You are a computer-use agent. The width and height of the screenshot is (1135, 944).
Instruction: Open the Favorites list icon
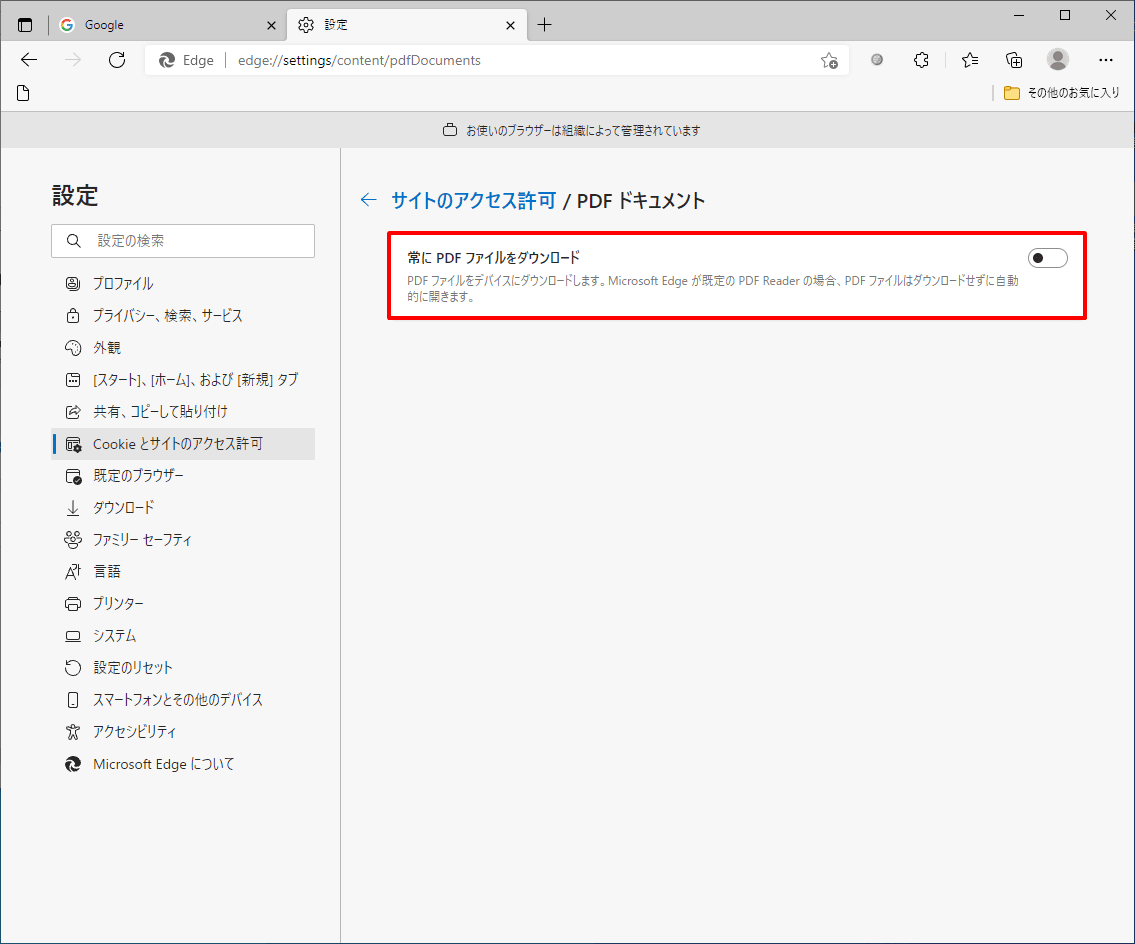pos(969,60)
